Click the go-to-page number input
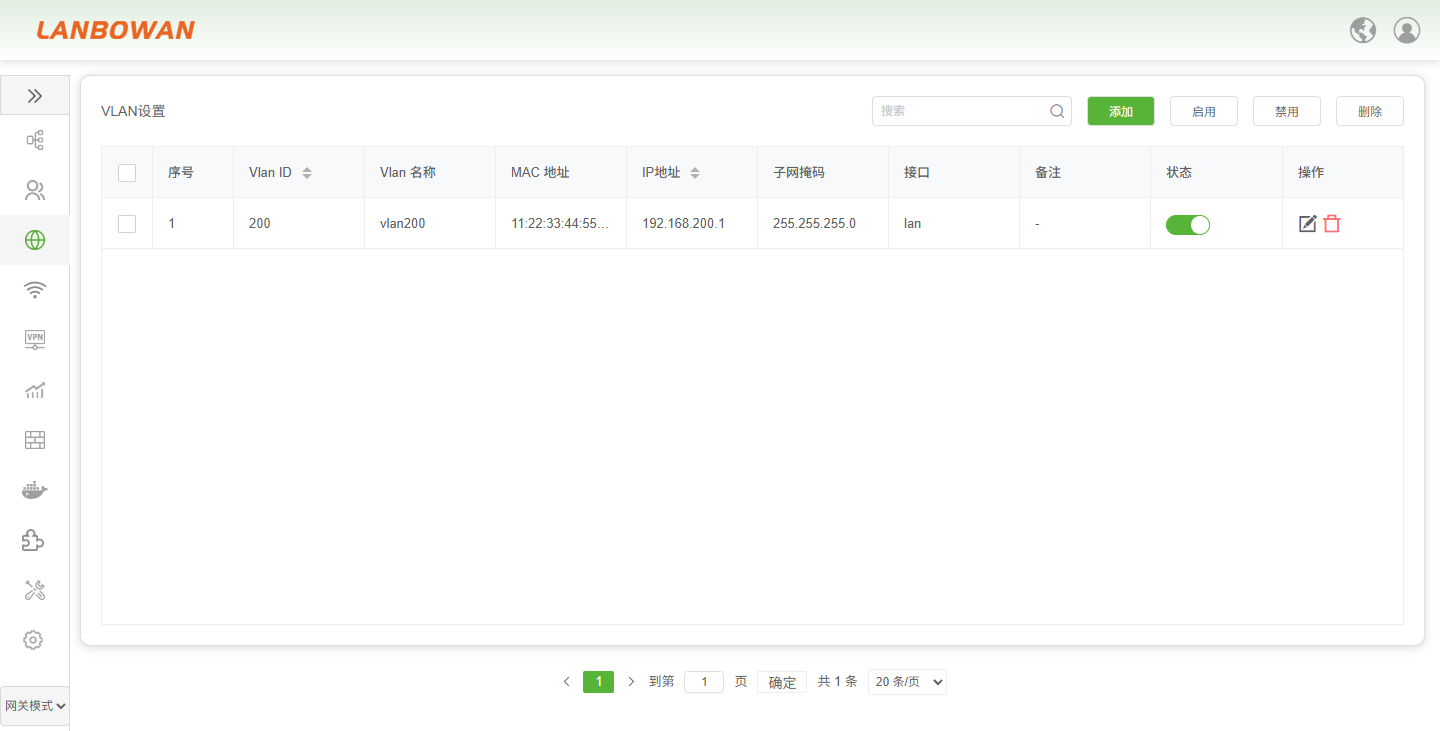This screenshot has width=1440, height=731. 704,682
